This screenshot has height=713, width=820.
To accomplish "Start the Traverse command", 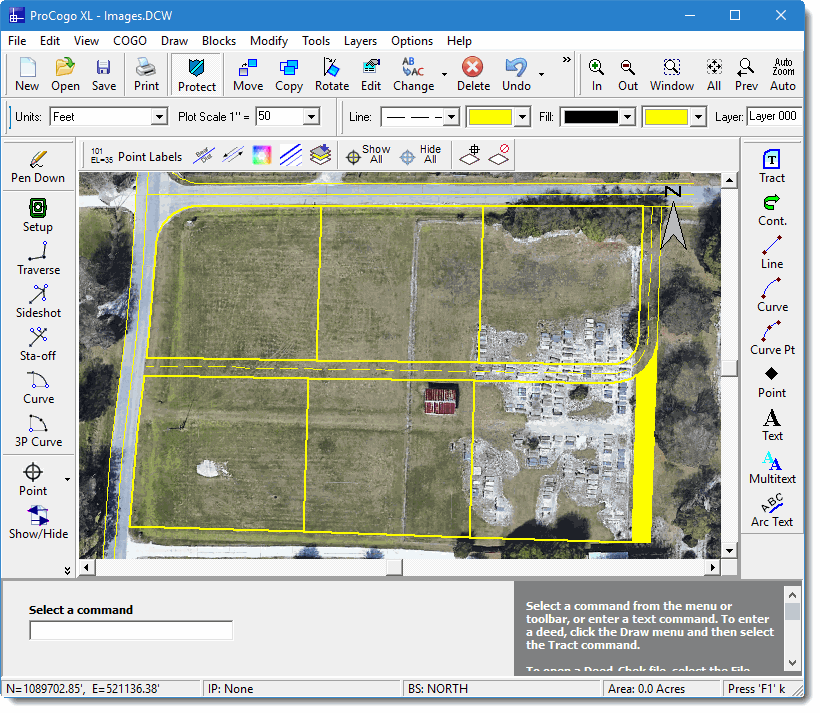I will [38, 258].
